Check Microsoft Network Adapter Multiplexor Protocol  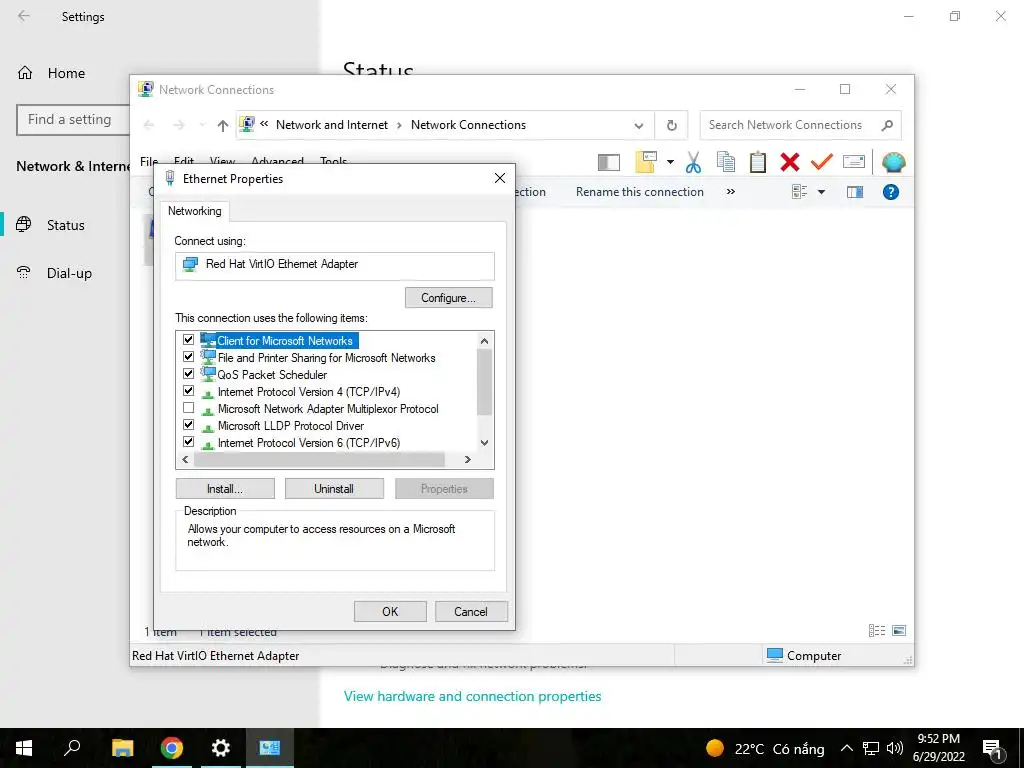[189, 408]
